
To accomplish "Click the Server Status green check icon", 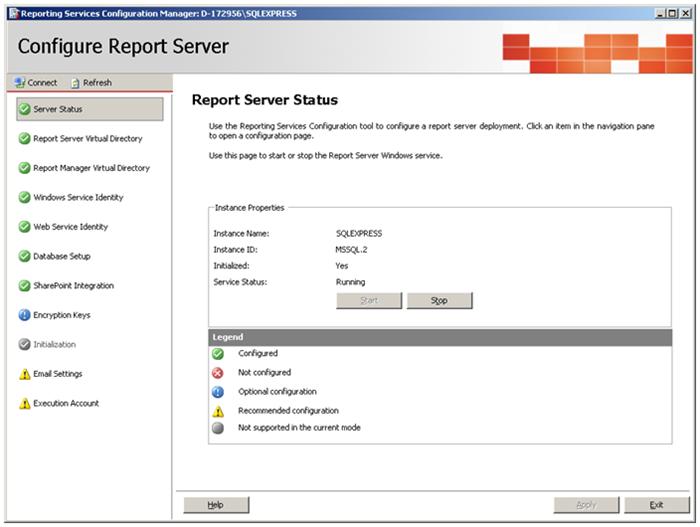I will 25,109.
